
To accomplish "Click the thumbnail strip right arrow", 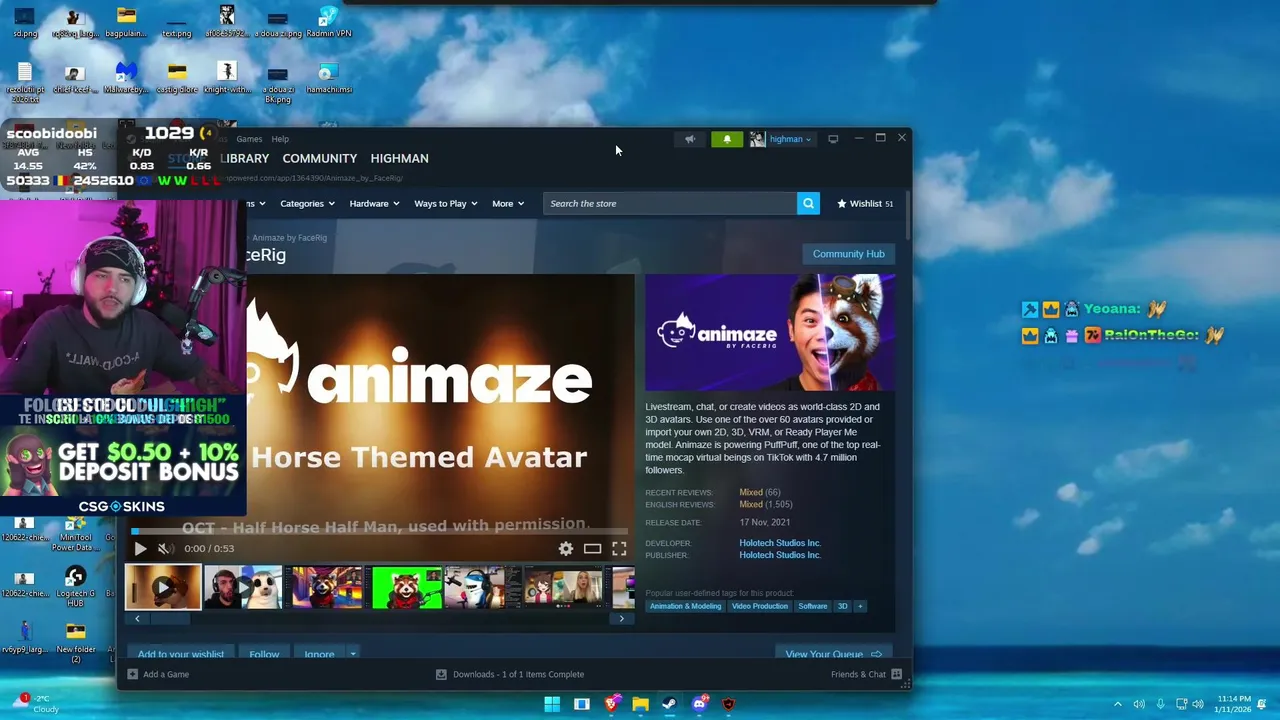I will click(x=621, y=619).
